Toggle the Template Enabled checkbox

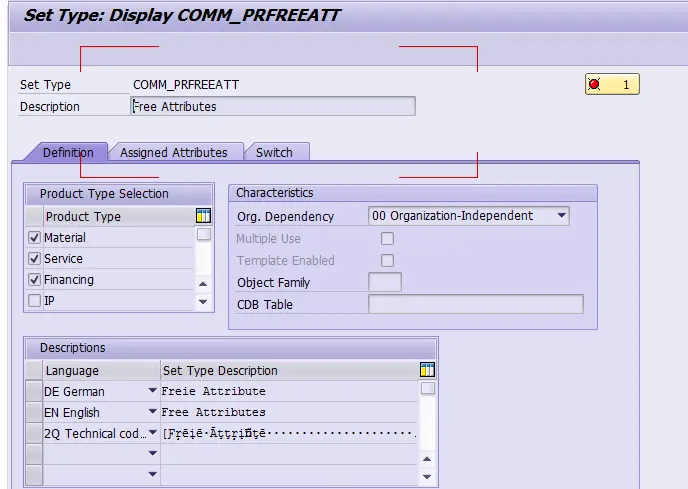tap(387, 260)
